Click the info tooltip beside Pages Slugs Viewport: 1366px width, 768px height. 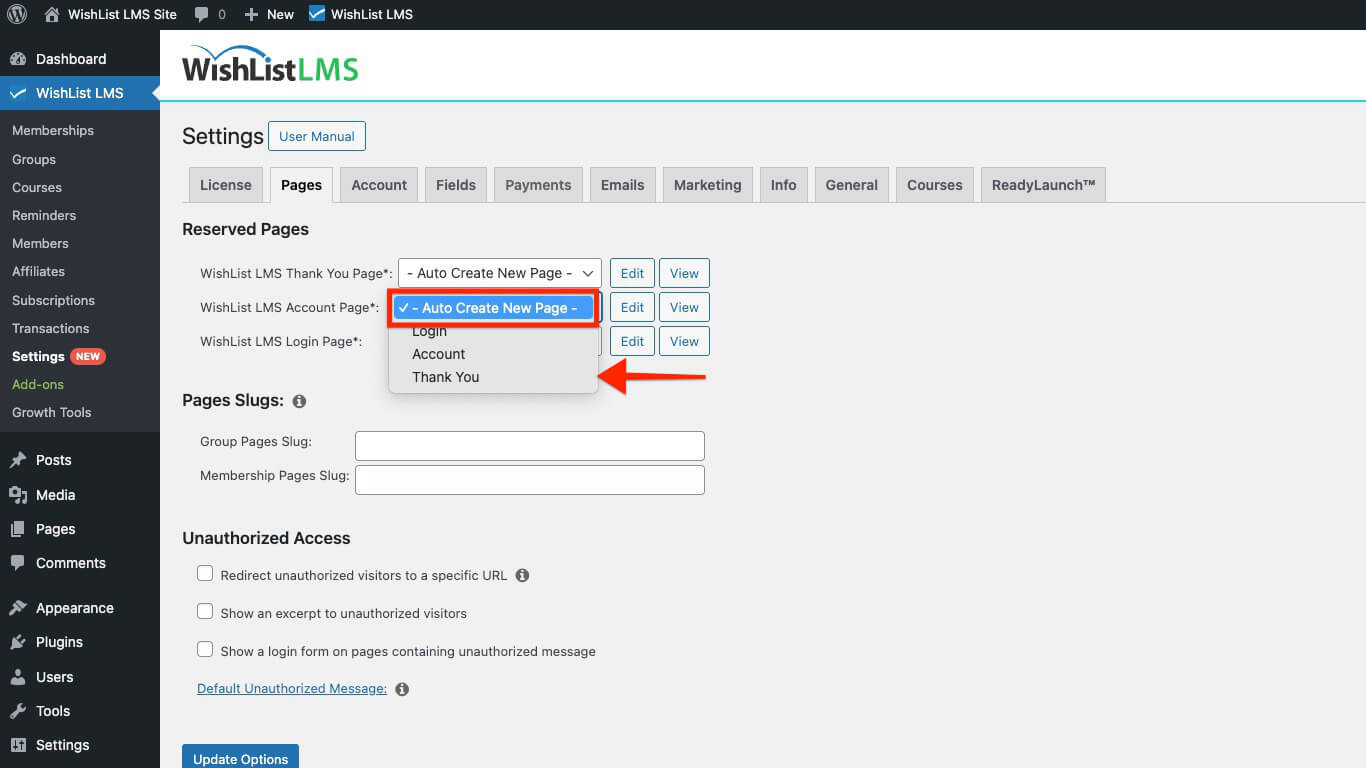pos(298,401)
